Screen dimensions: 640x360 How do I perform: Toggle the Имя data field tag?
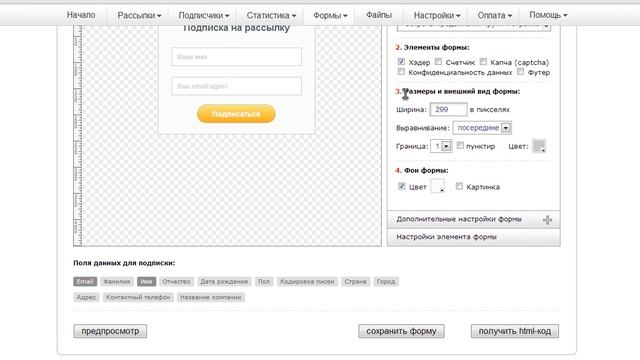tap(146, 282)
